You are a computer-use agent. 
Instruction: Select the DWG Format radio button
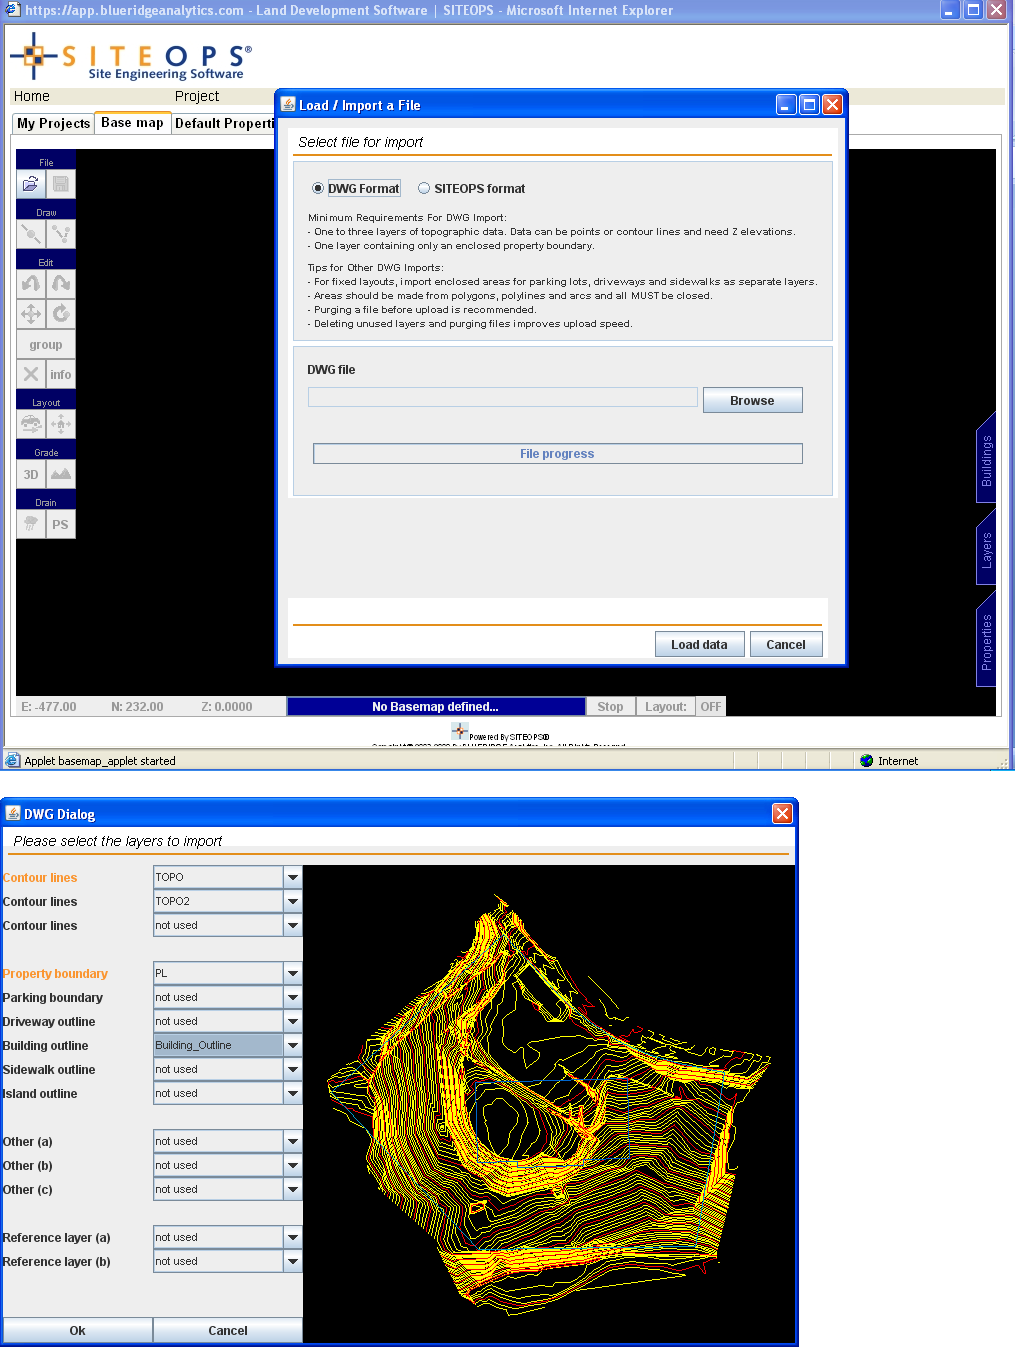tap(318, 188)
